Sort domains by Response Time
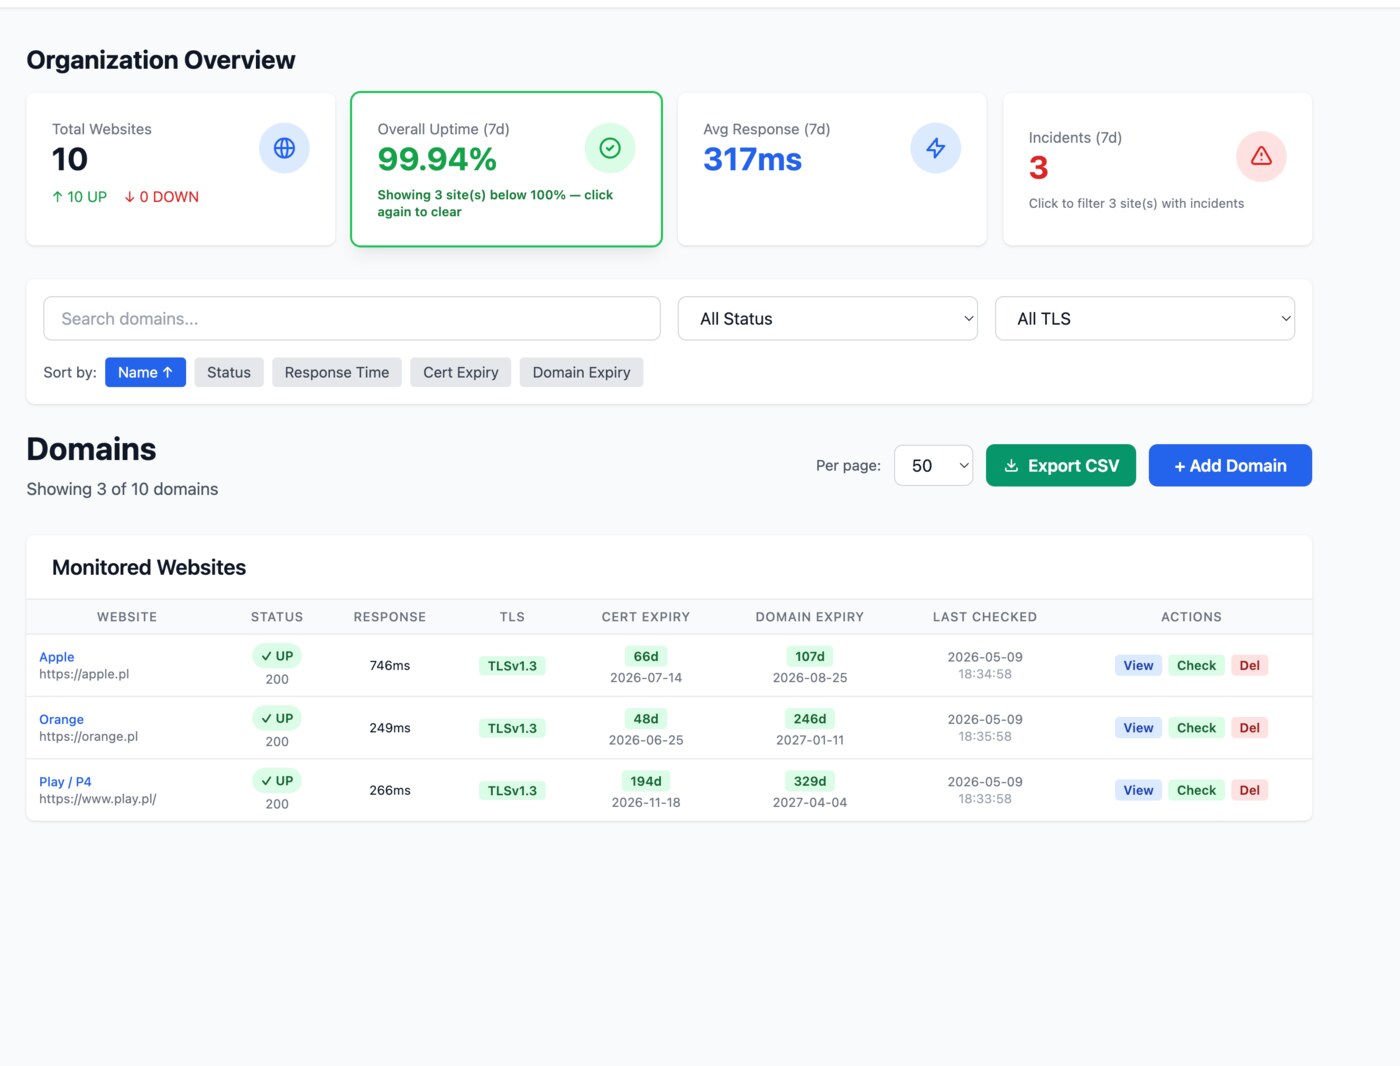The image size is (1400, 1066). (x=337, y=372)
